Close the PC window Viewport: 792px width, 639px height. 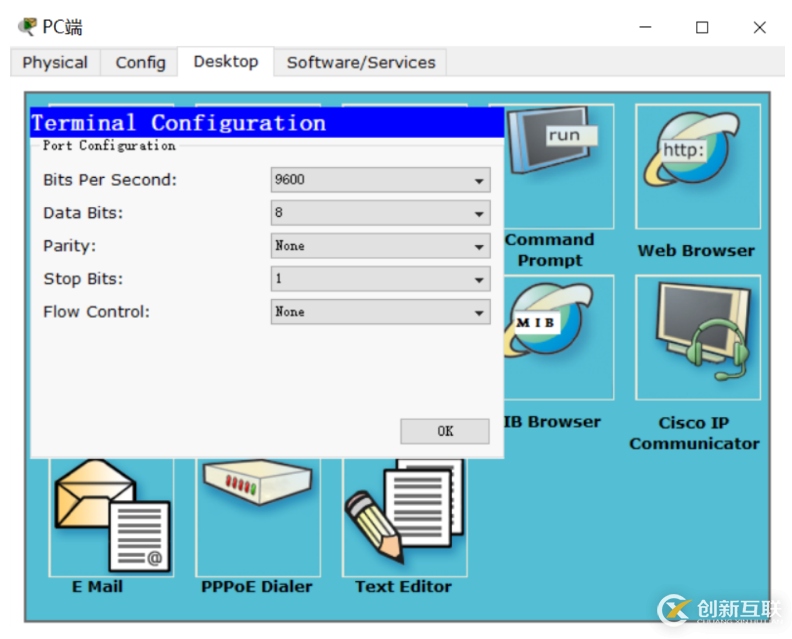[x=760, y=27]
